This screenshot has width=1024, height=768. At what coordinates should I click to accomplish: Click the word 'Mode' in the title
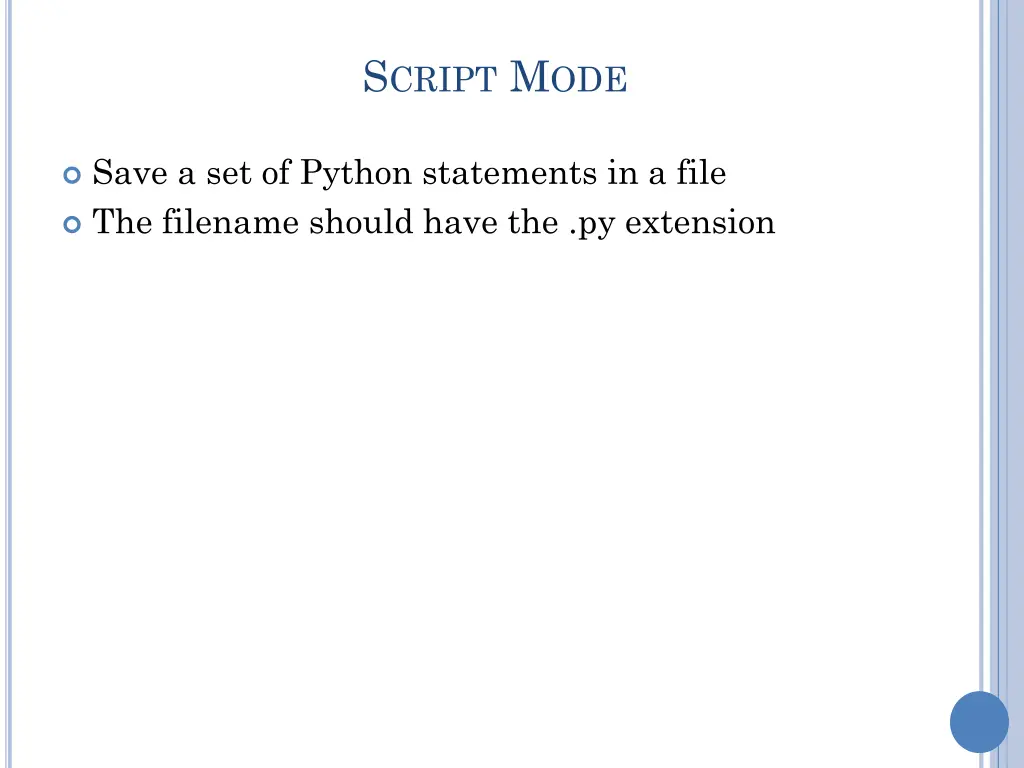568,77
